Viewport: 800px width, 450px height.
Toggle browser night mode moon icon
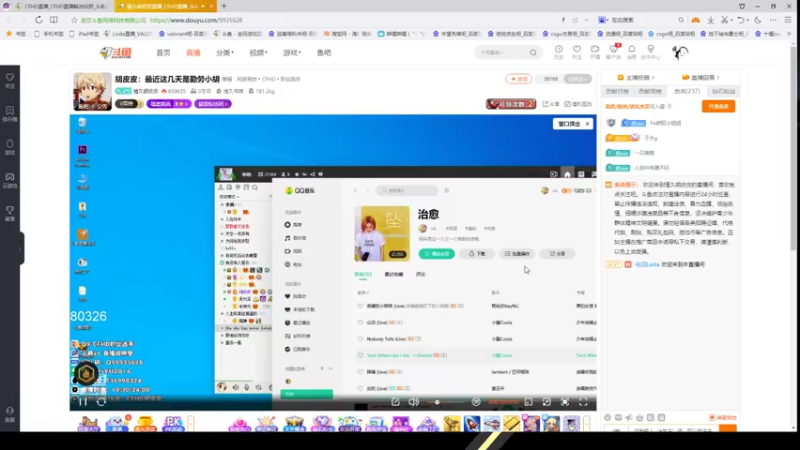(x=758, y=20)
